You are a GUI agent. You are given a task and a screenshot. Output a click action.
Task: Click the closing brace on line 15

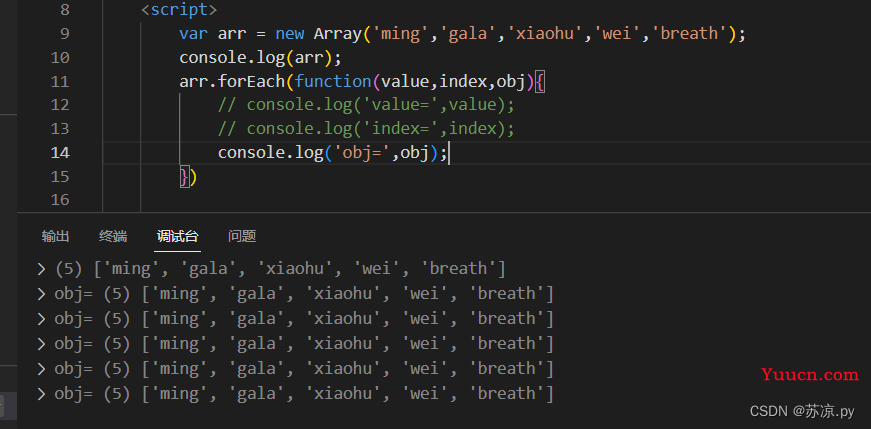184,177
